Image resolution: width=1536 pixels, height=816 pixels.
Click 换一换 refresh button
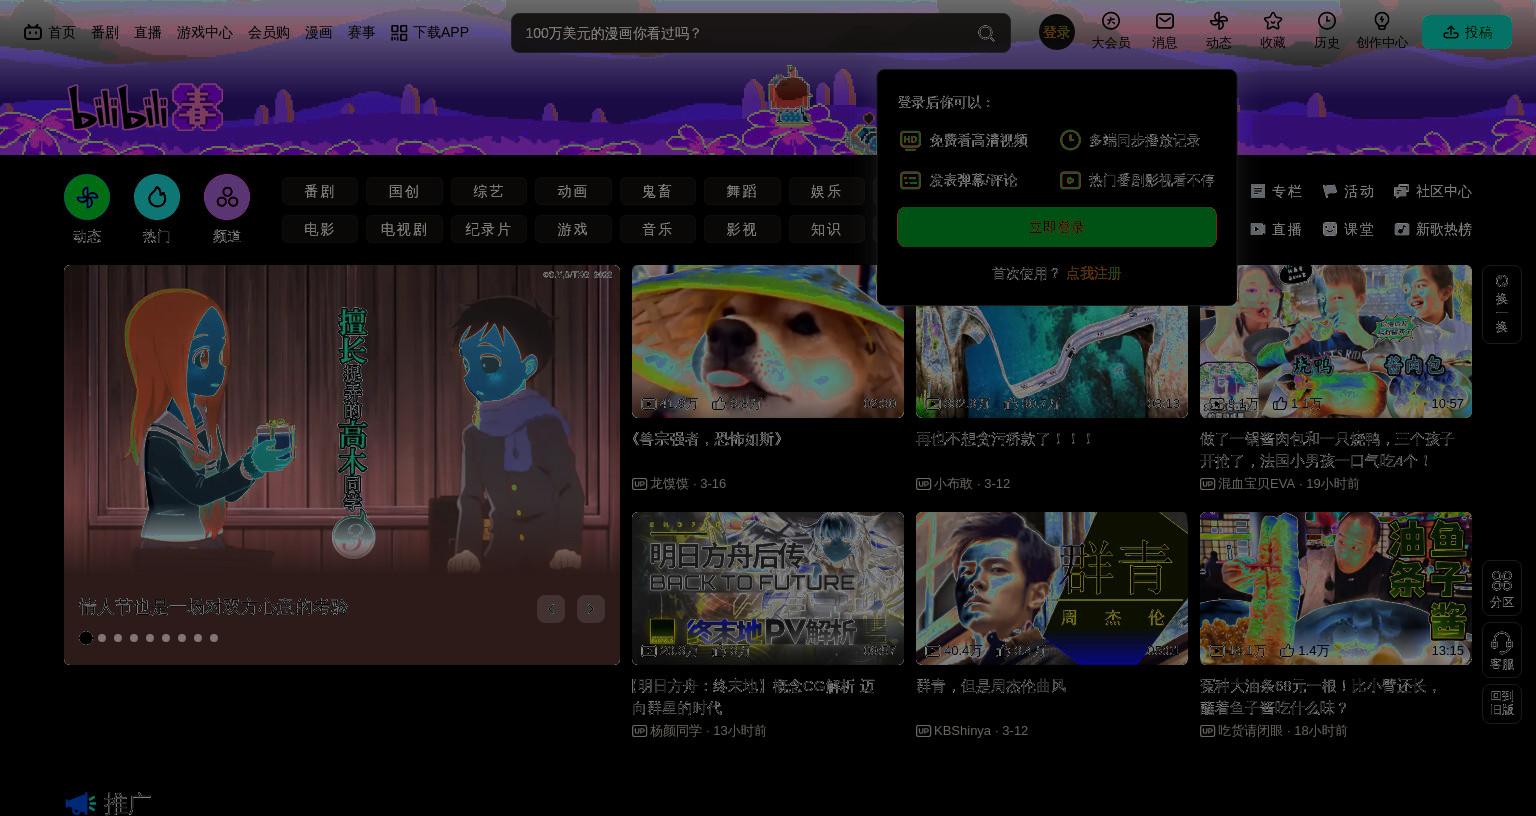point(1502,304)
